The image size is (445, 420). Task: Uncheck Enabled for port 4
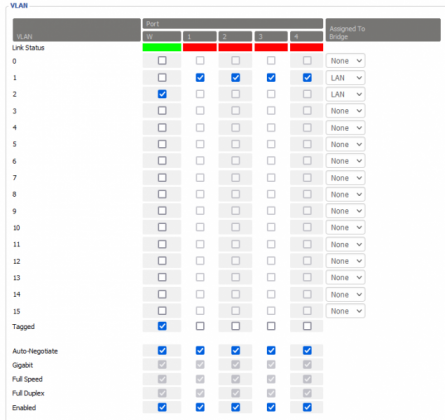click(x=307, y=407)
